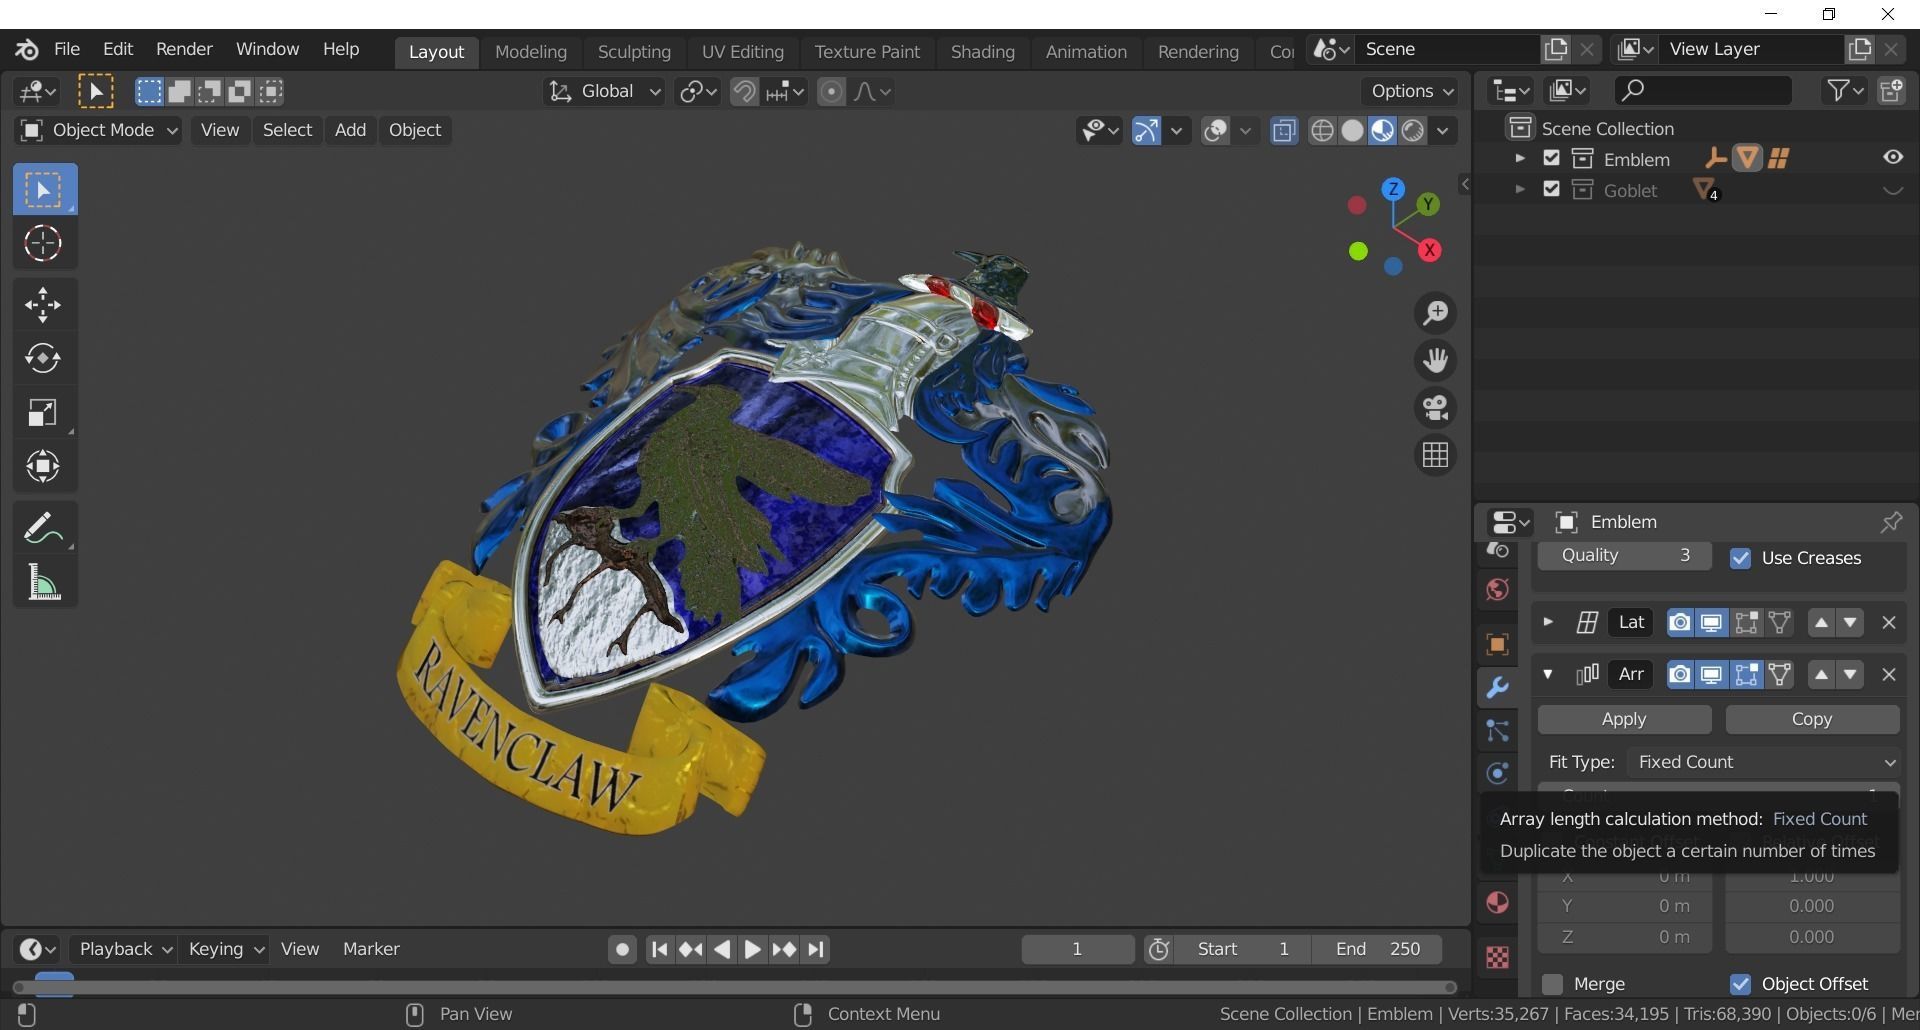1920x1030 pixels.
Task: Switch to material preview shading
Action: point(1382,131)
